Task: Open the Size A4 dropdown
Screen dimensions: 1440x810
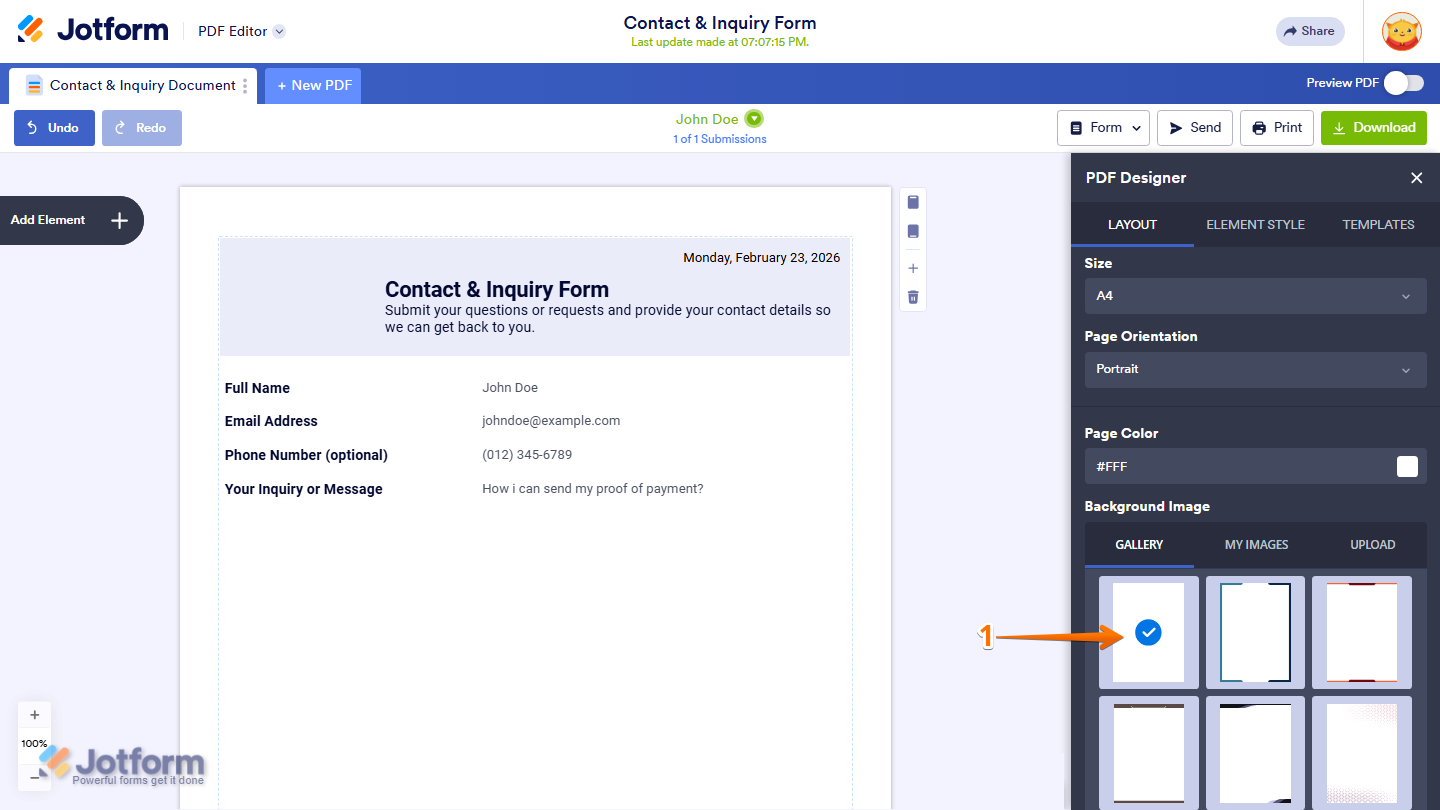Action: click(x=1255, y=296)
